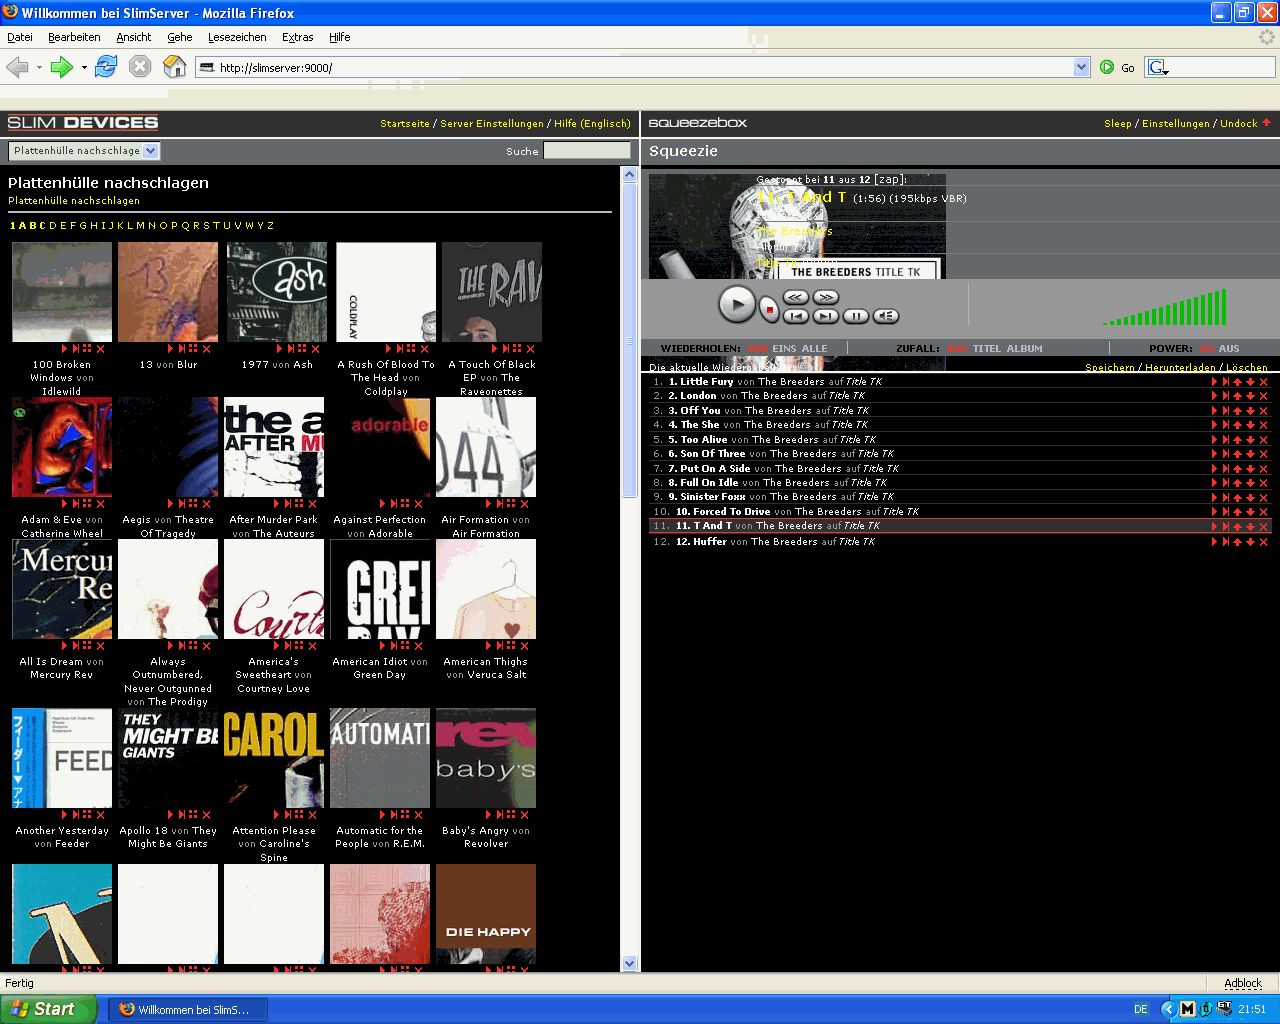Open the Lesezeichen menu
This screenshot has height=1024, width=1280.
(237, 37)
